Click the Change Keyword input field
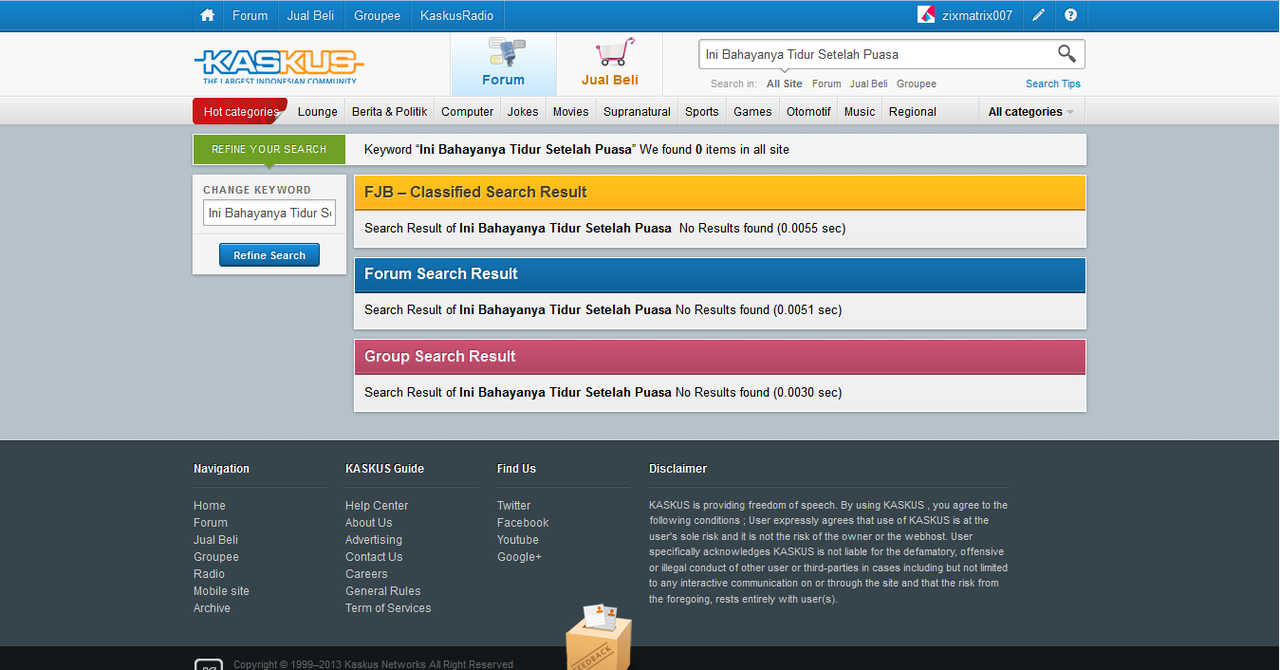This screenshot has width=1280, height=670. (270, 213)
